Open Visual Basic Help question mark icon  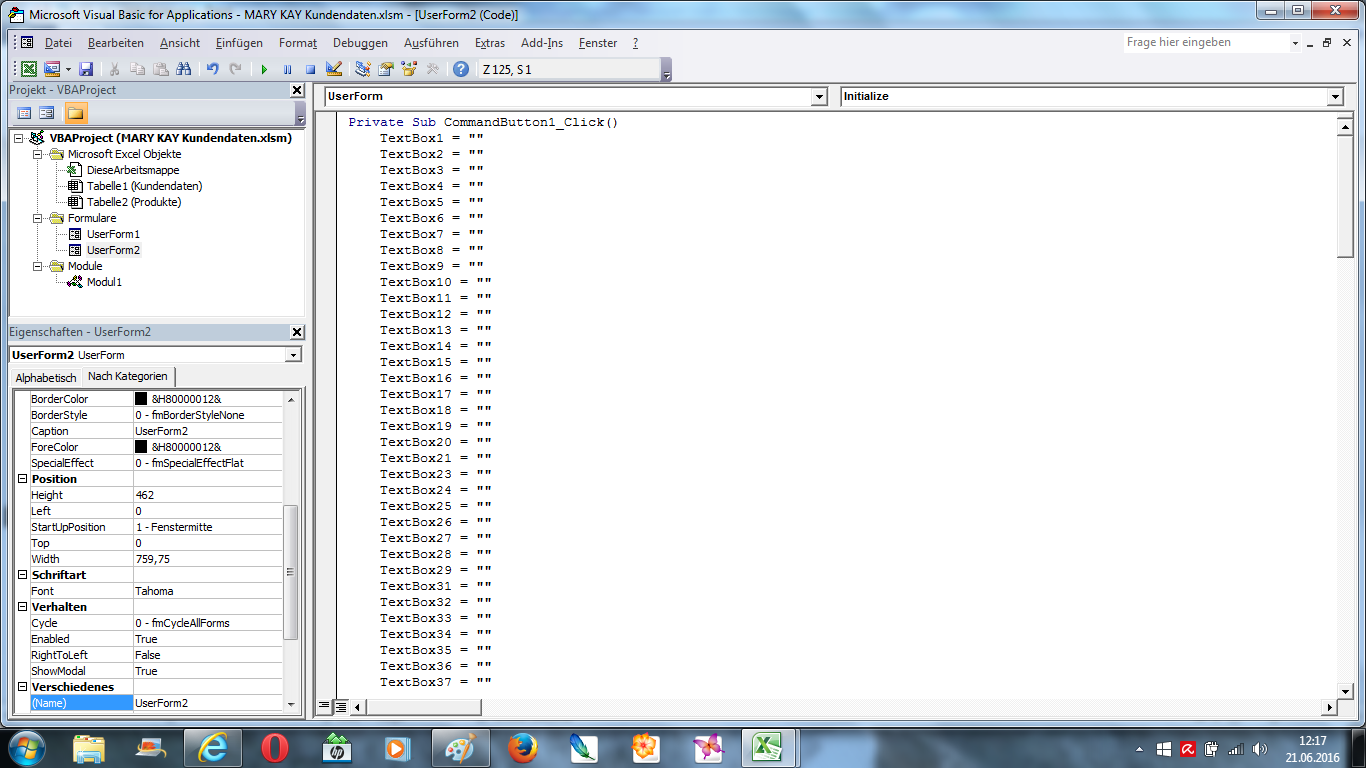(x=461, y=69)
